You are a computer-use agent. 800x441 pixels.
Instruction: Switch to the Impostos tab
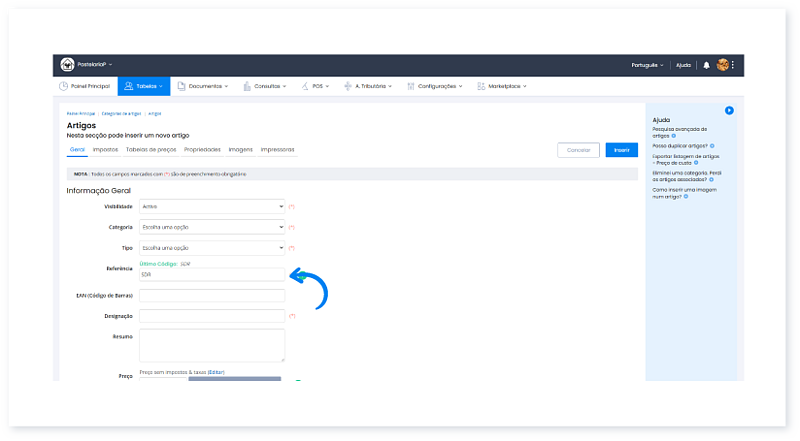pyautogui.click(x=105, y=149)
